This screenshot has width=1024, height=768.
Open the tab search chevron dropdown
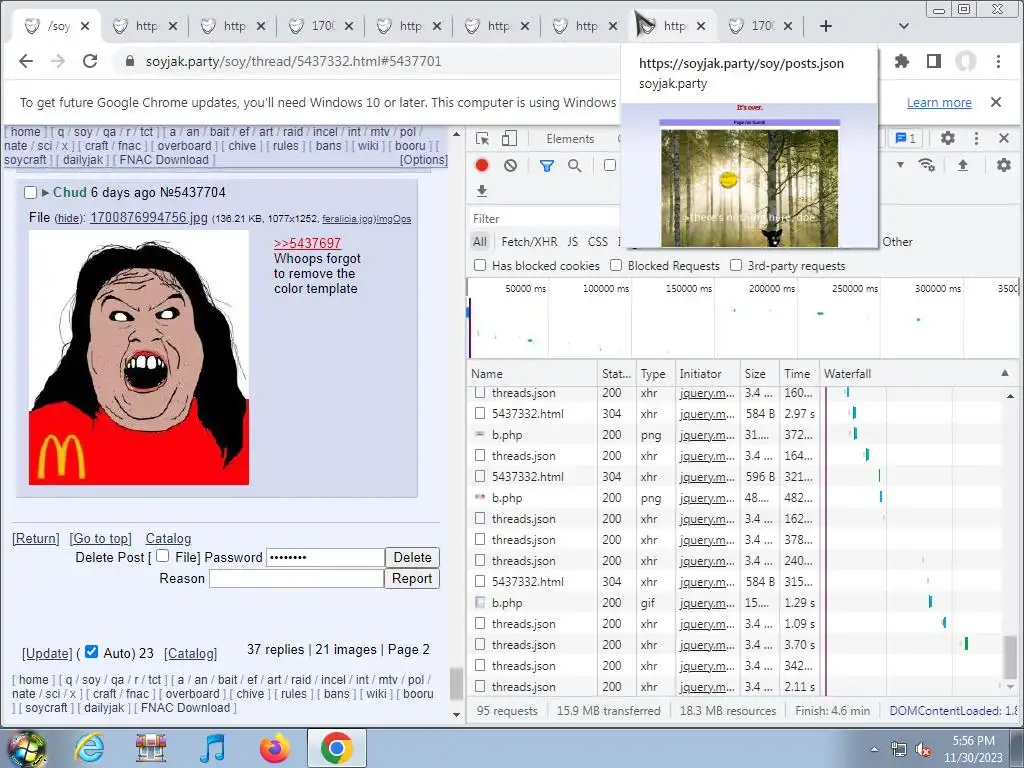(904, 26)
